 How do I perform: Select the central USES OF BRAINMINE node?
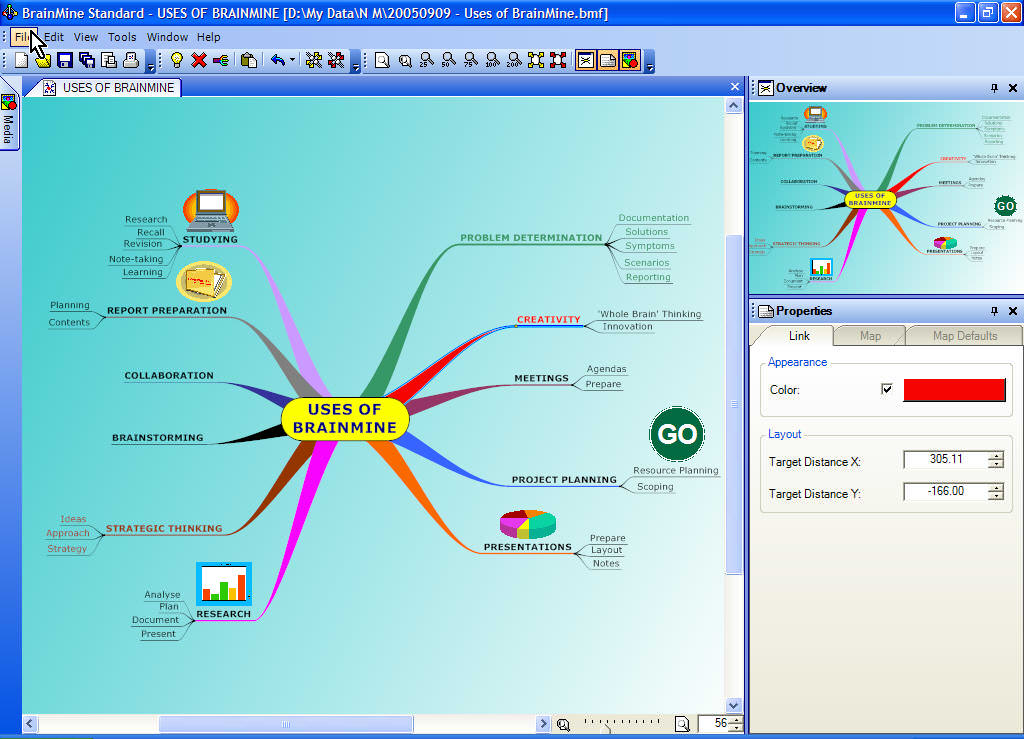(x=345, y=418)
